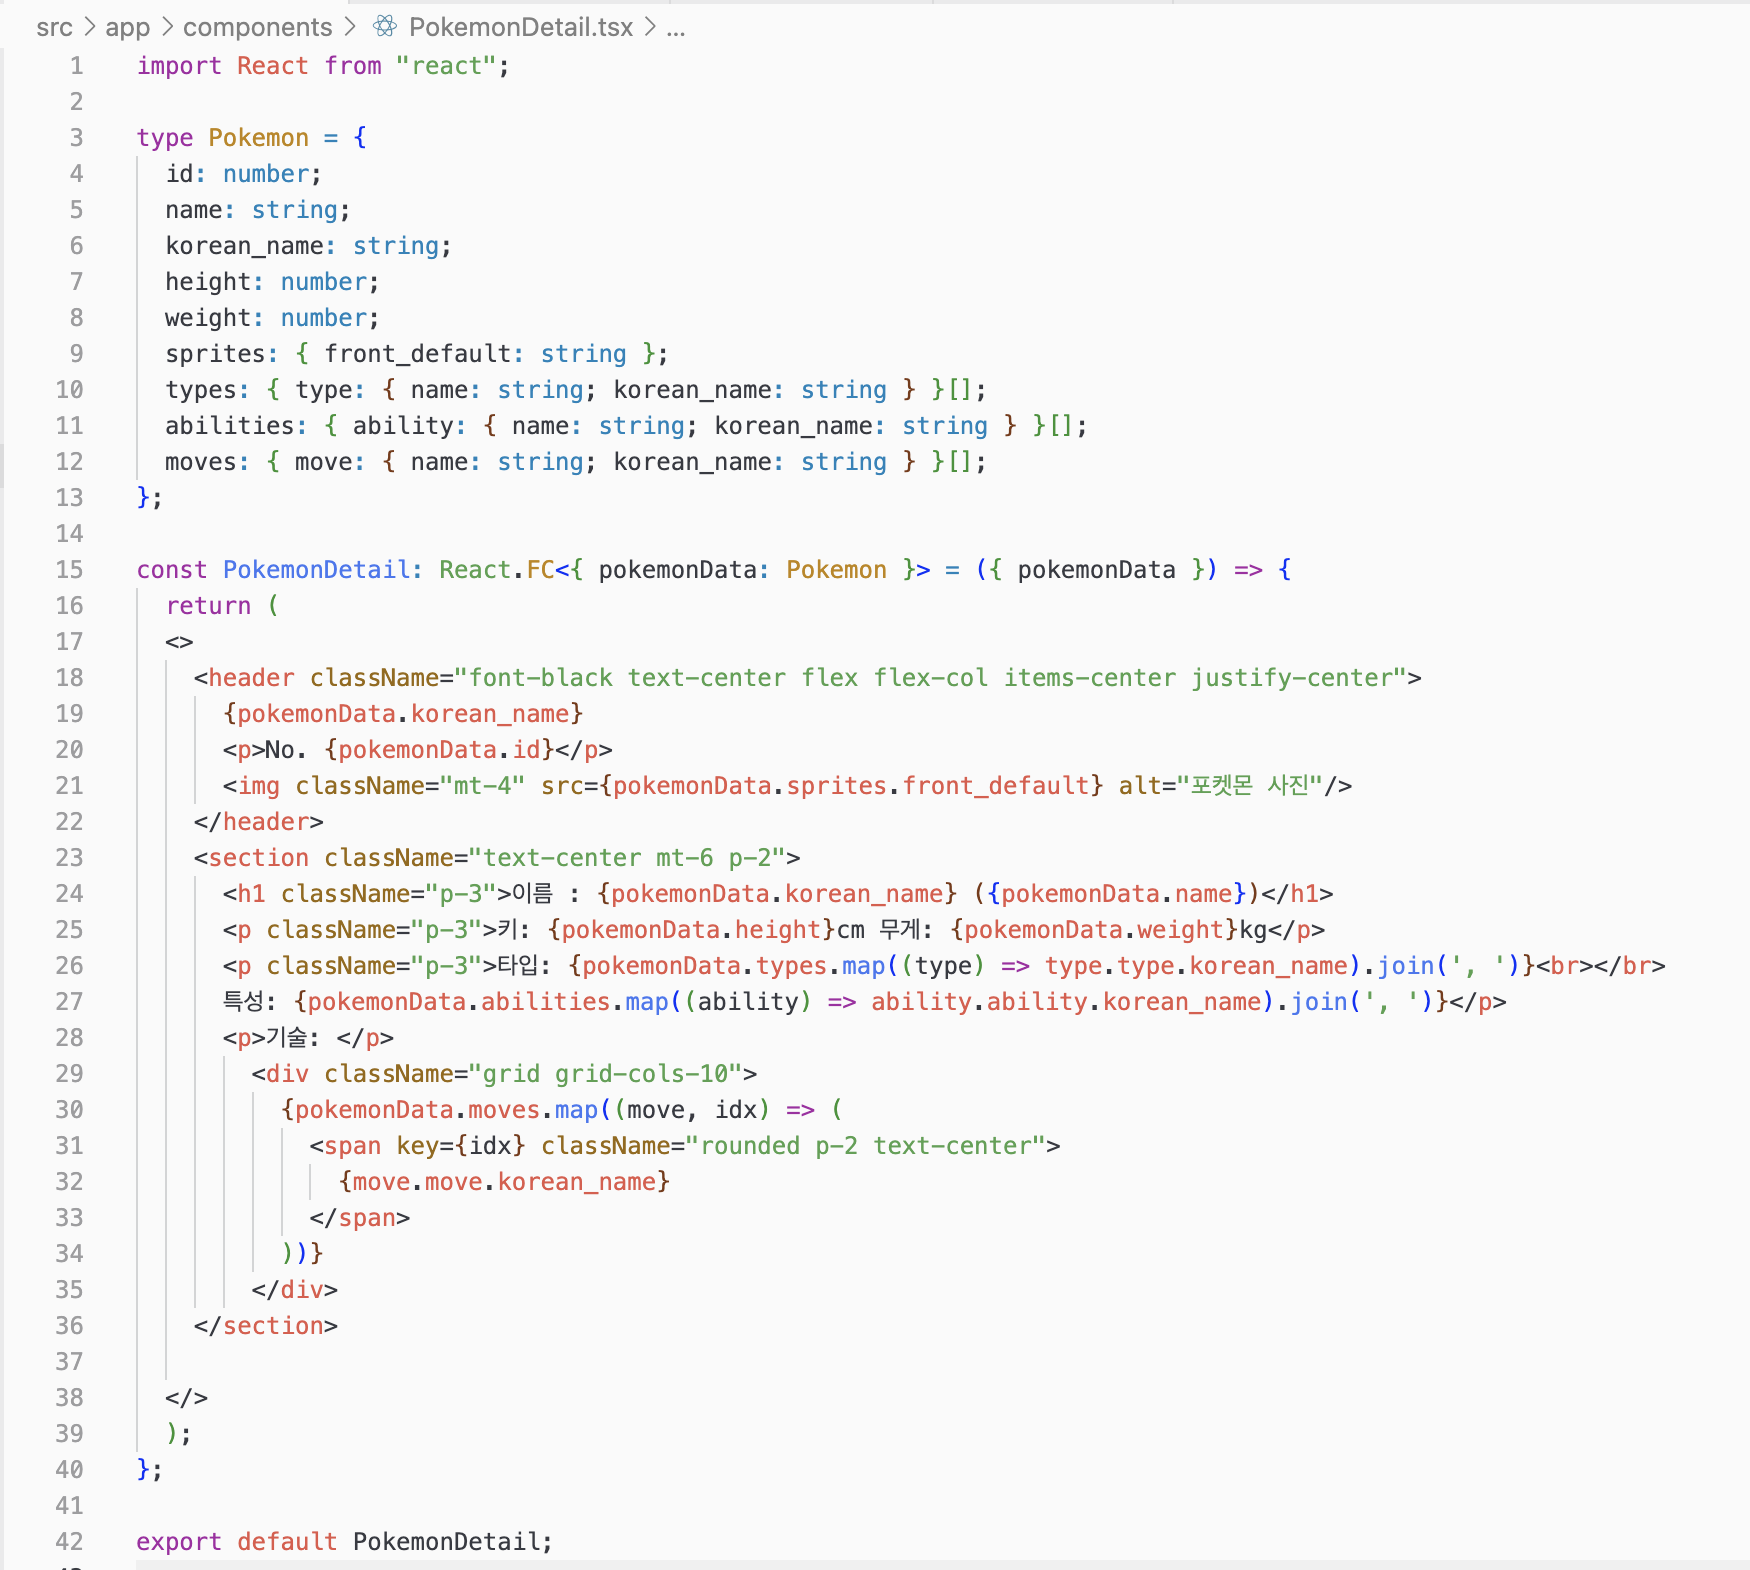Click 'moves' in the Pokemon type
The width and height of the screenshot is (1750, 1570).
tap(201, 462)
